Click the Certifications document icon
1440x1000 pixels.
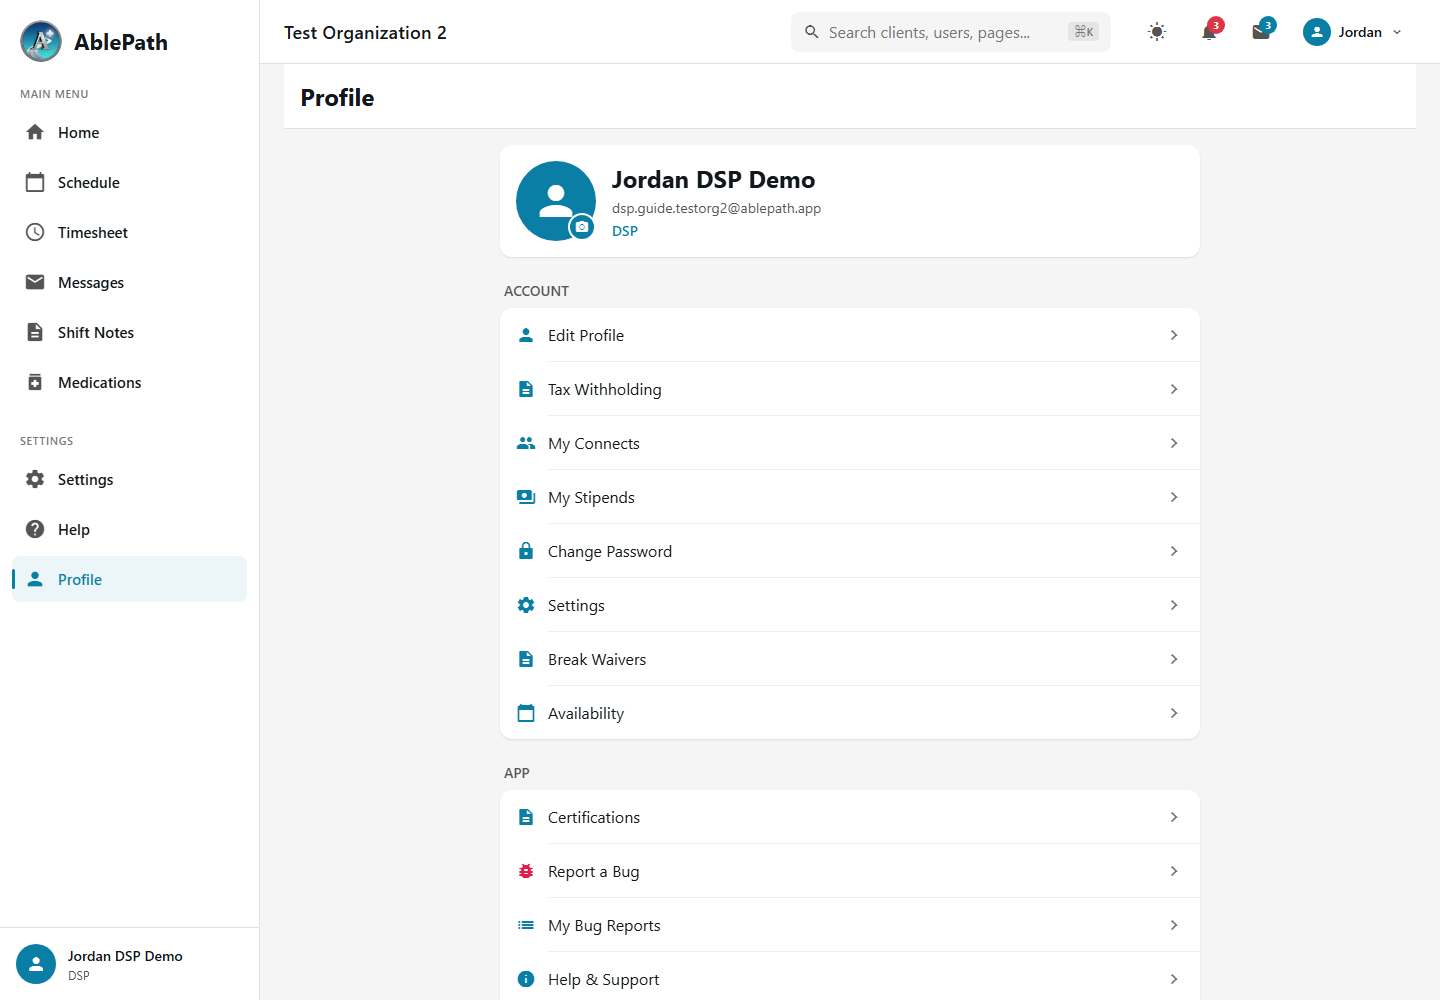[526, 817]
